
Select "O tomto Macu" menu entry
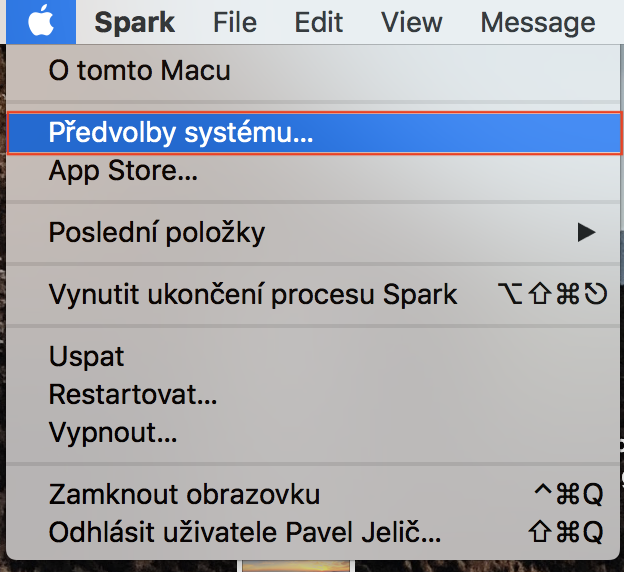[139, 71]
